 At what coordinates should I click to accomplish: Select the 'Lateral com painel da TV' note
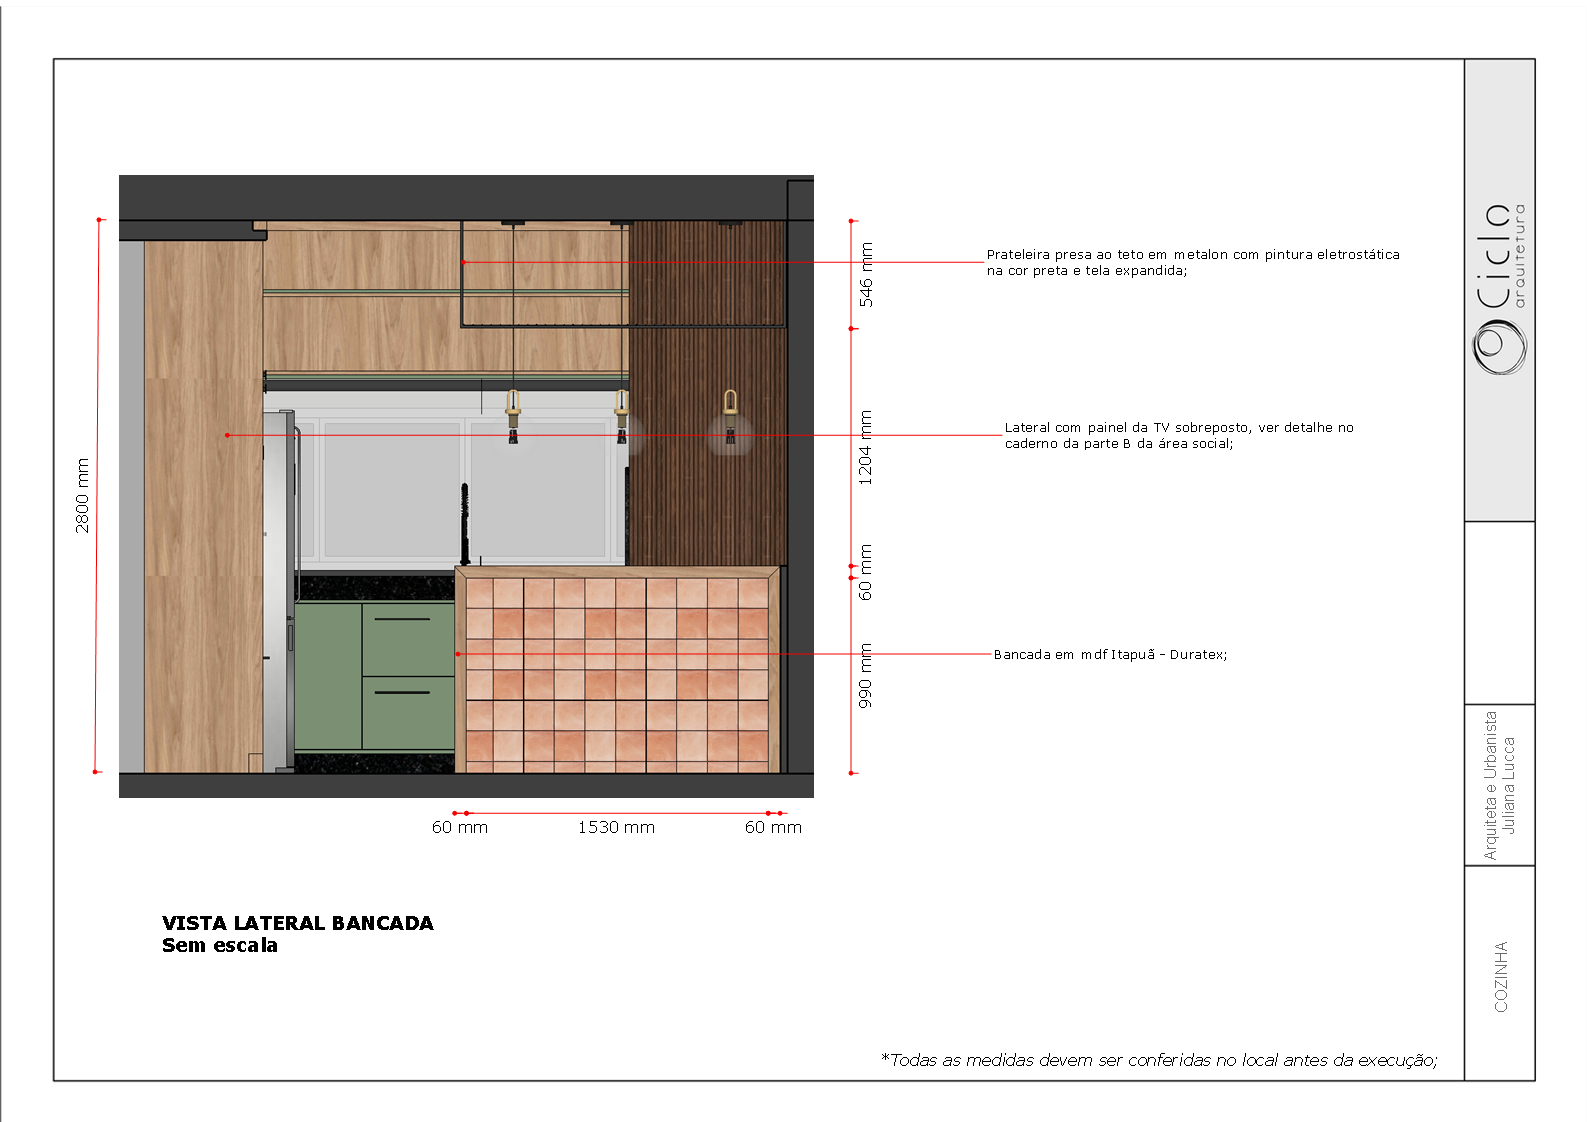click(x=1178, y=435)
